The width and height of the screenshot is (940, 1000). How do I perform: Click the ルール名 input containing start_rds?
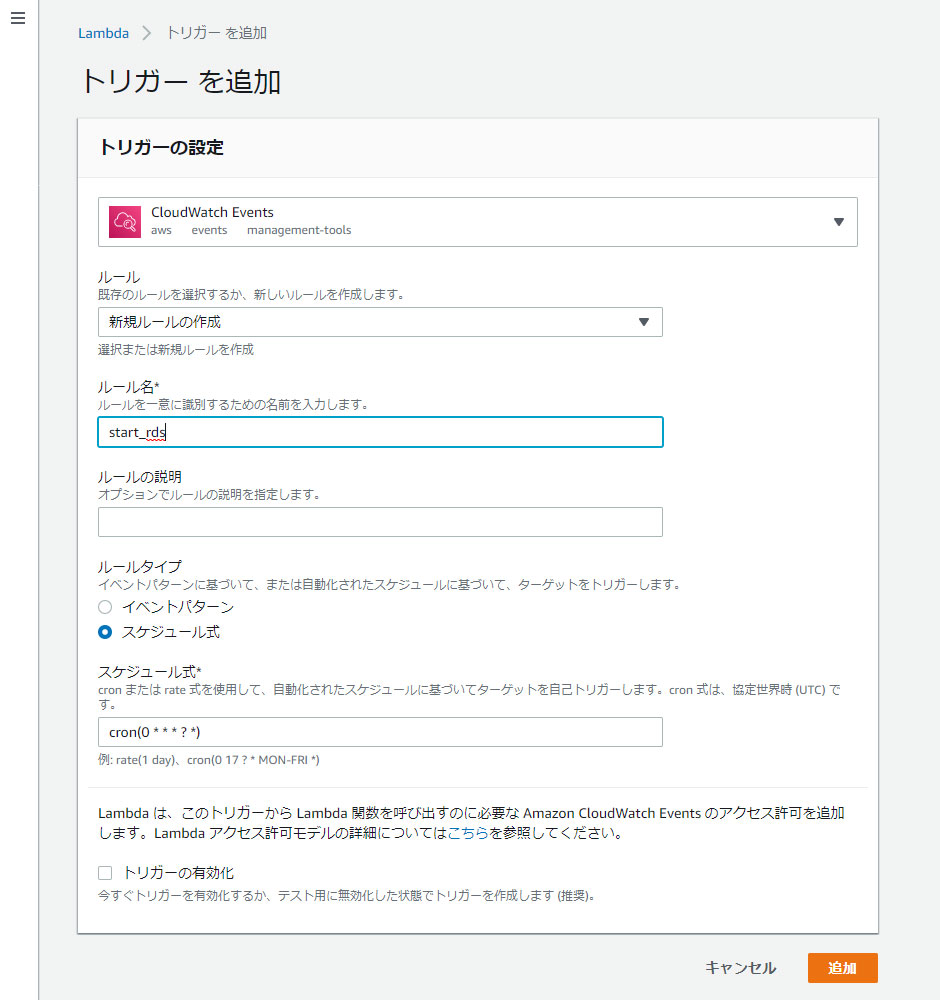coord(380,432)
